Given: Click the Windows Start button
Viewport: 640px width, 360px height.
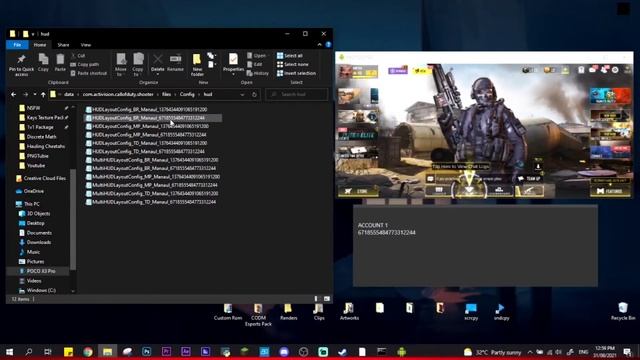Looking at the screenshot, I should click(9, 351).
